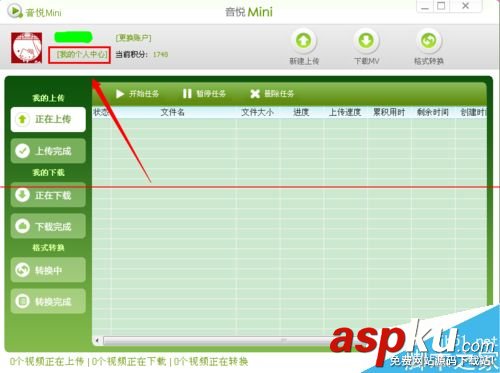Click the 音悦Mini logo icon in title bar
Screen dimensions: 500x373
tap(15, 11)
